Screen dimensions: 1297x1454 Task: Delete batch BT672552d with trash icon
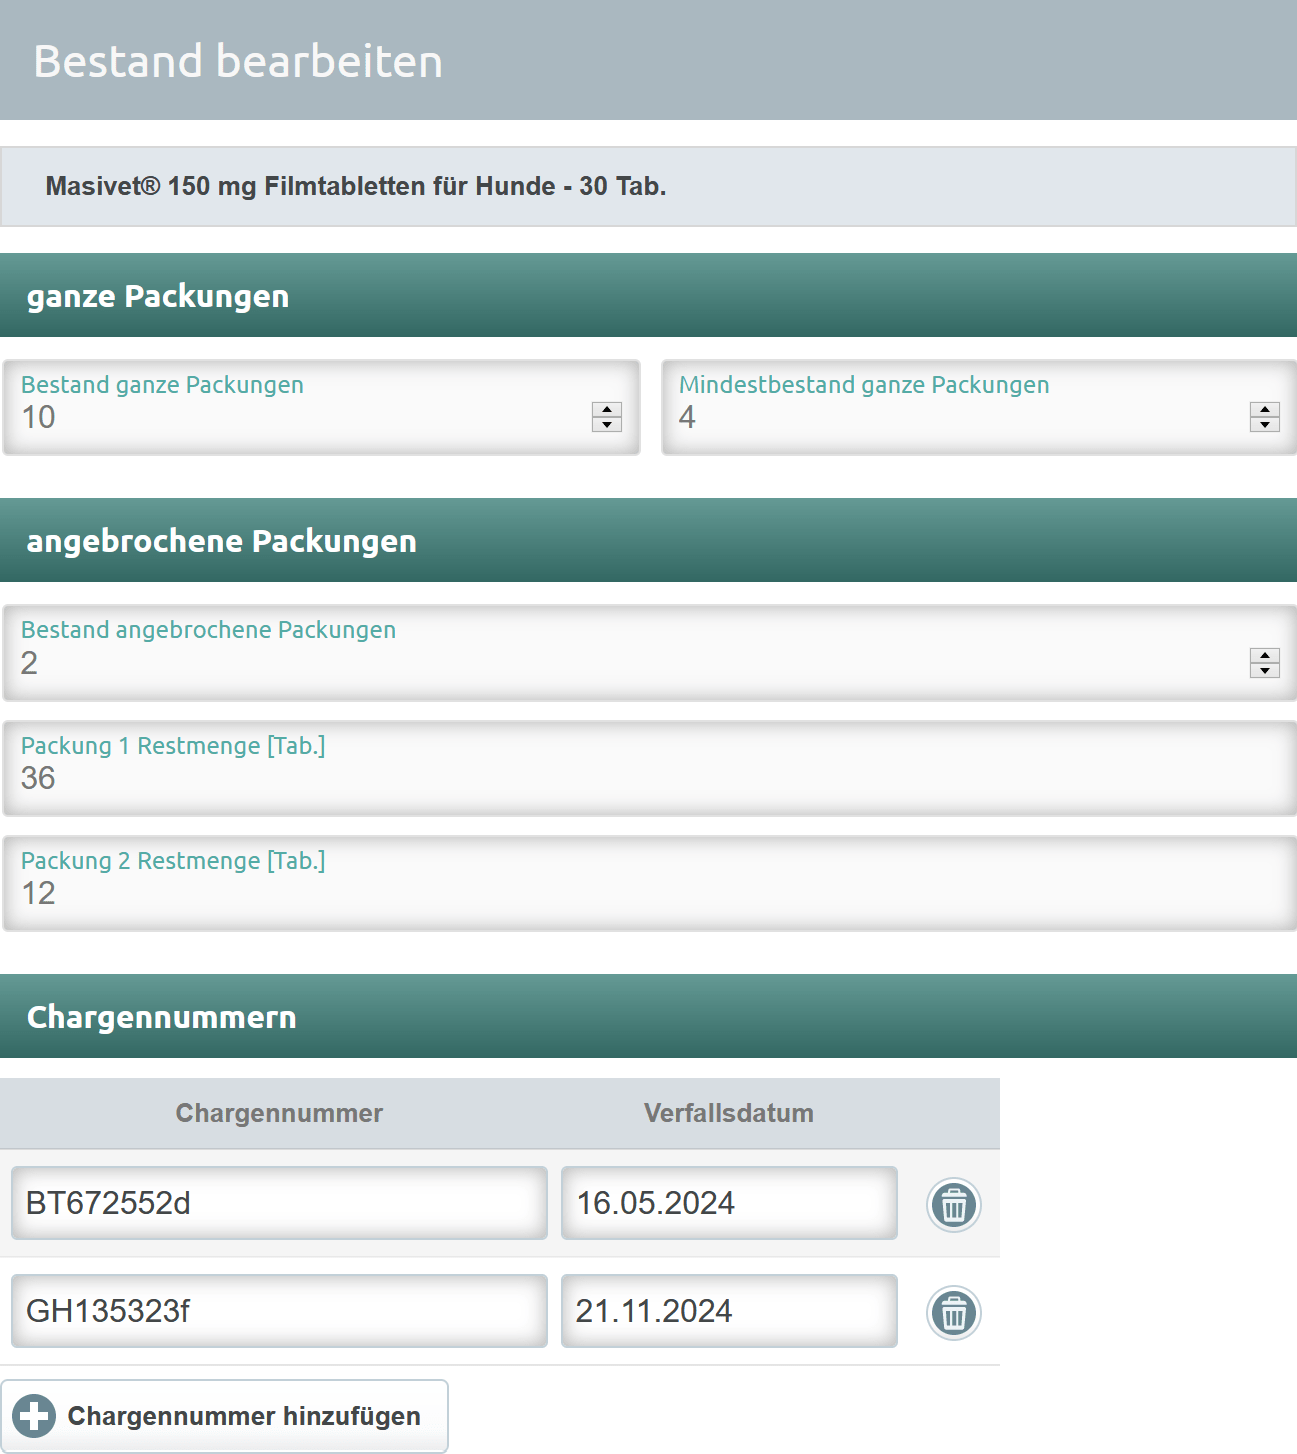point(954,1205)
